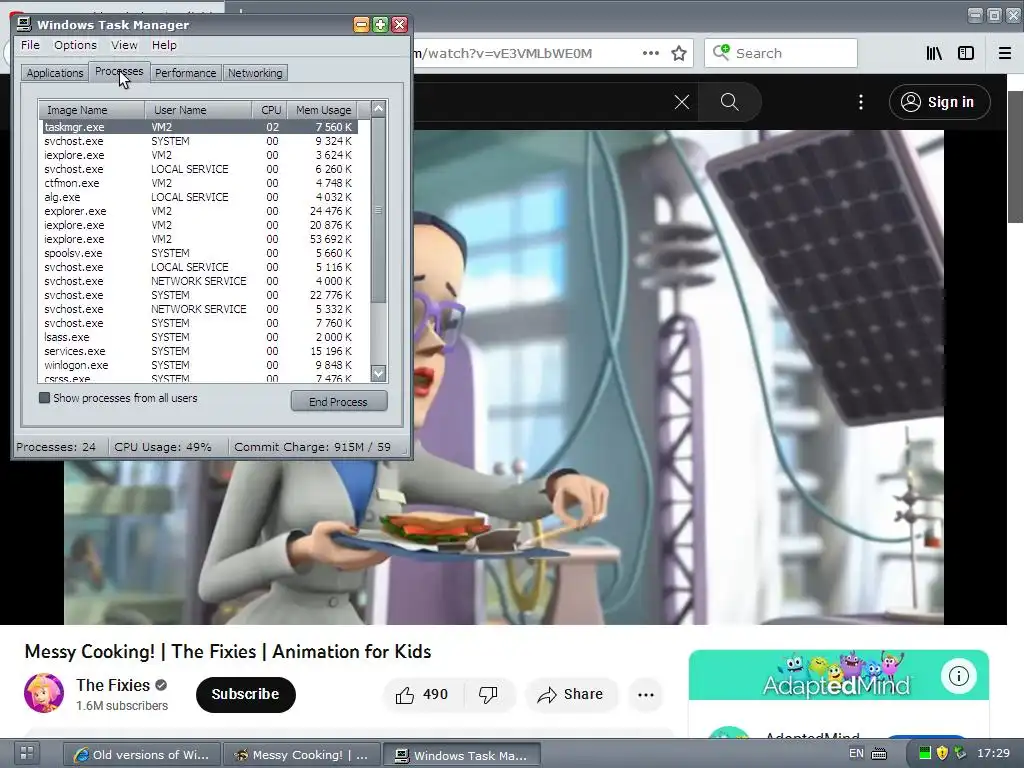
Task: Click the YouTube Sign in button
Action: 940,102
